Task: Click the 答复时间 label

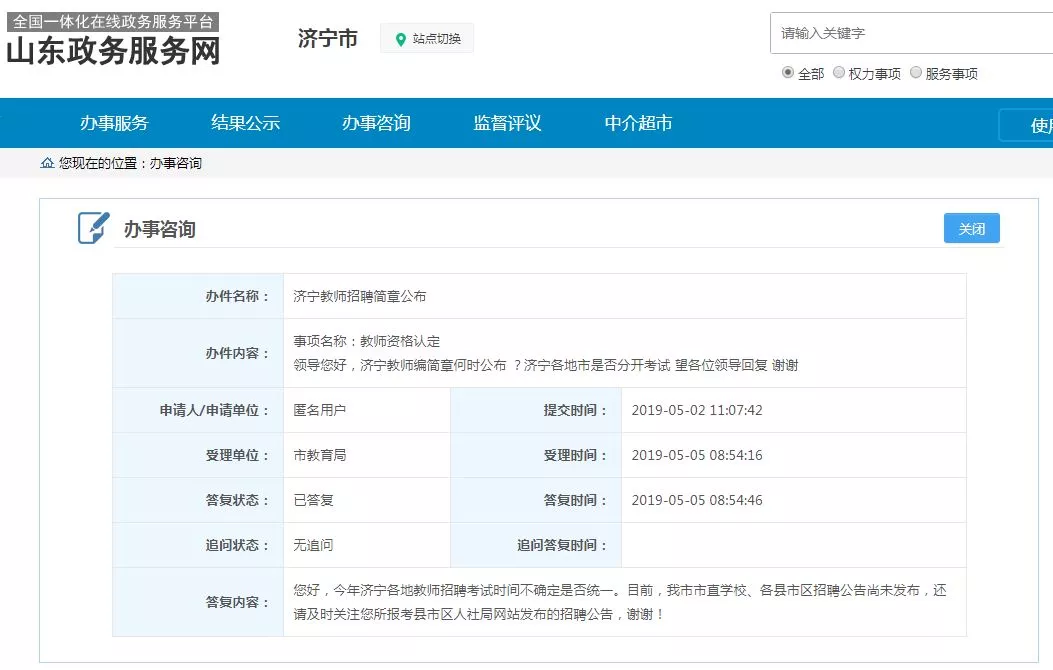Action: click(x=576, y=500)
